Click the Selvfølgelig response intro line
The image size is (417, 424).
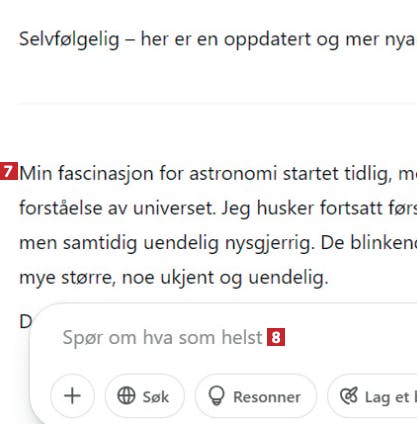[218, 39]
